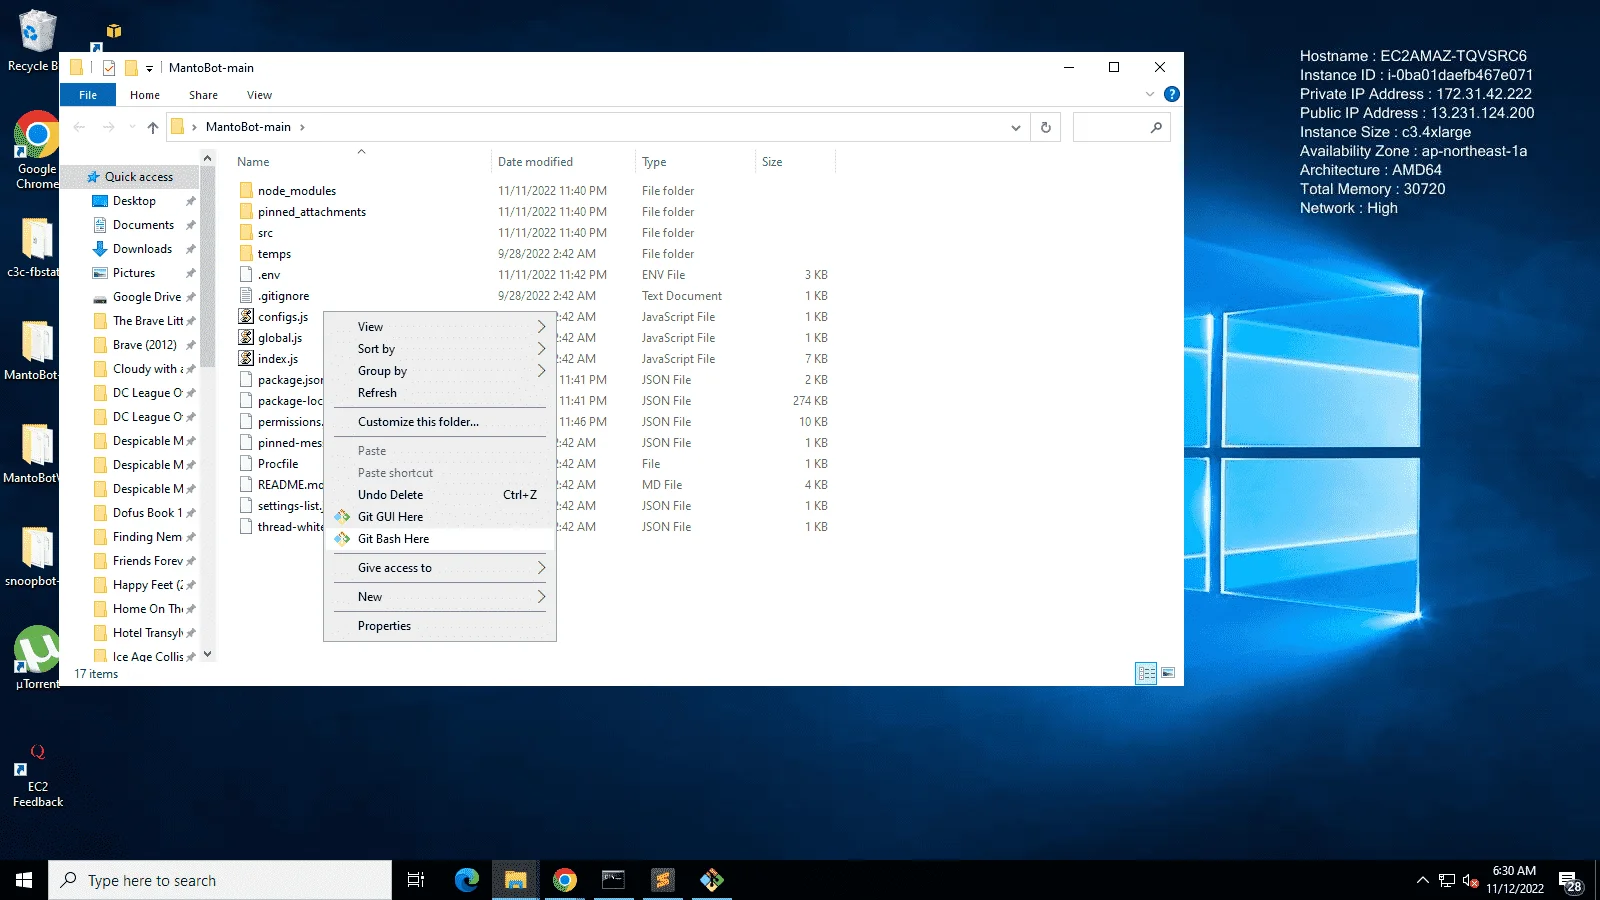Select the .gitignore file
This screenshot has width=1600, height=900.
(x=283, y=296)
